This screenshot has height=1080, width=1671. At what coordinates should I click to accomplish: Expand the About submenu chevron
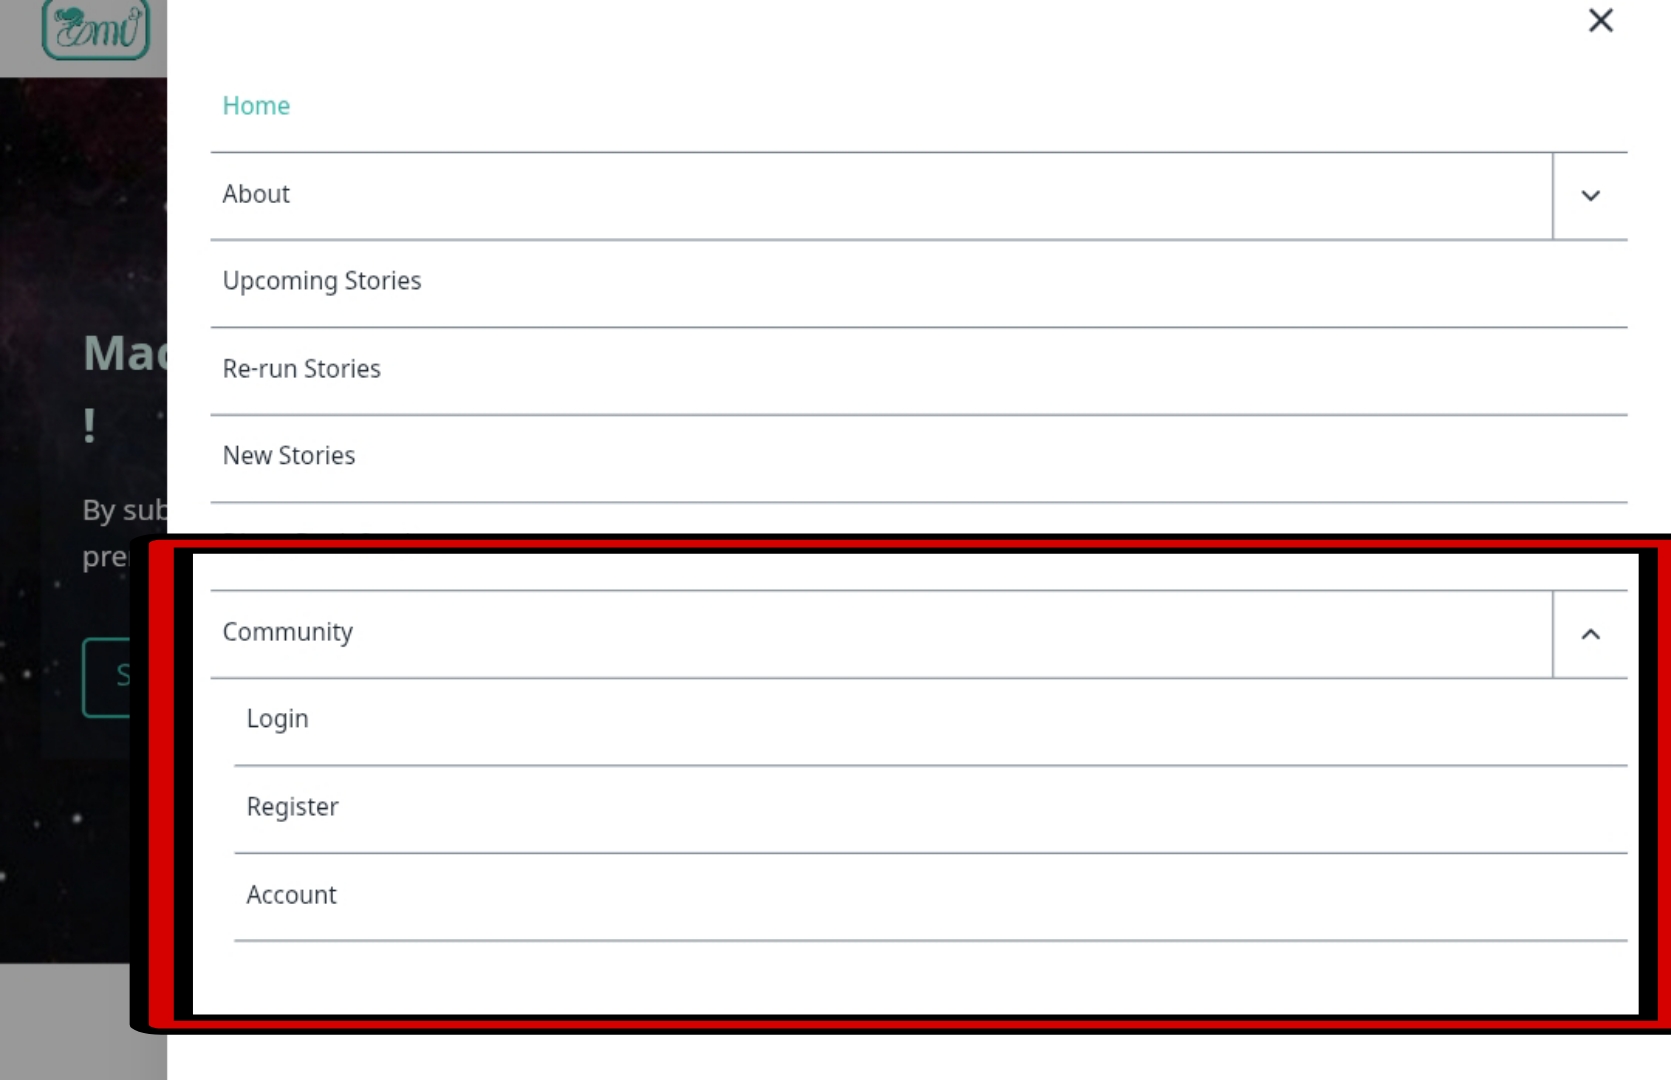click(1590, 196)
